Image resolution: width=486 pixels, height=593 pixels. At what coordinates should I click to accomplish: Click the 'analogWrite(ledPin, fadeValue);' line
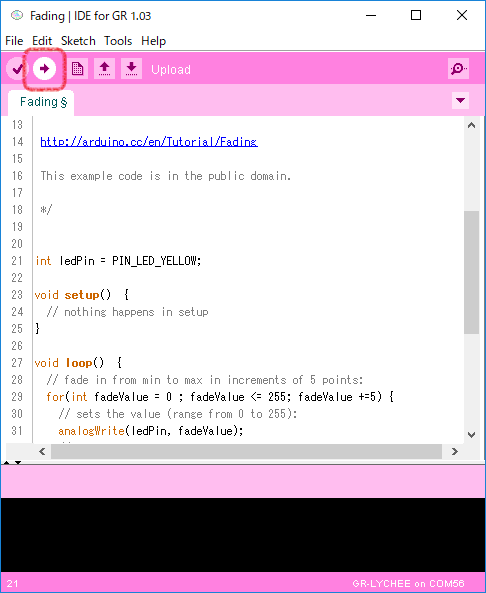151,431
